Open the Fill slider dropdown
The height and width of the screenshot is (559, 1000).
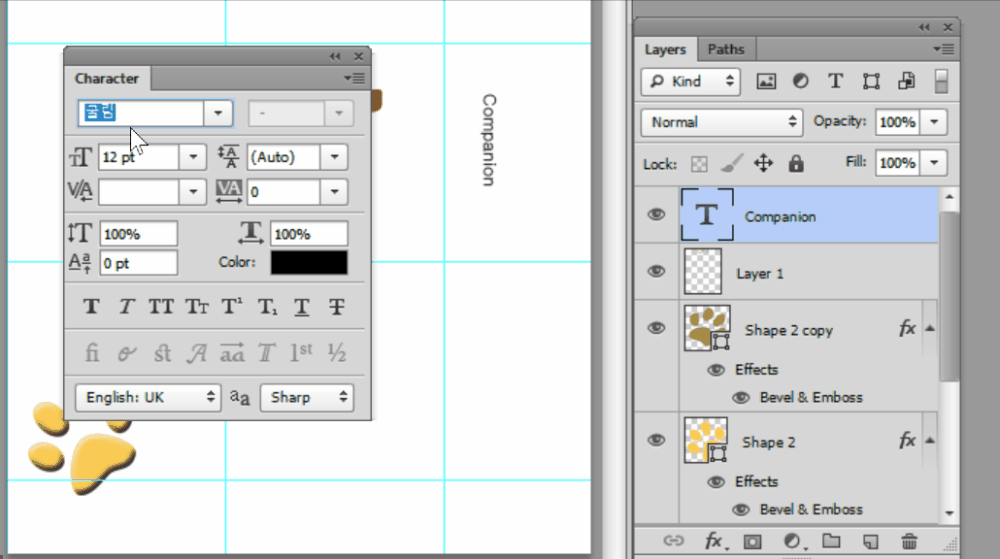click(934, 163)
